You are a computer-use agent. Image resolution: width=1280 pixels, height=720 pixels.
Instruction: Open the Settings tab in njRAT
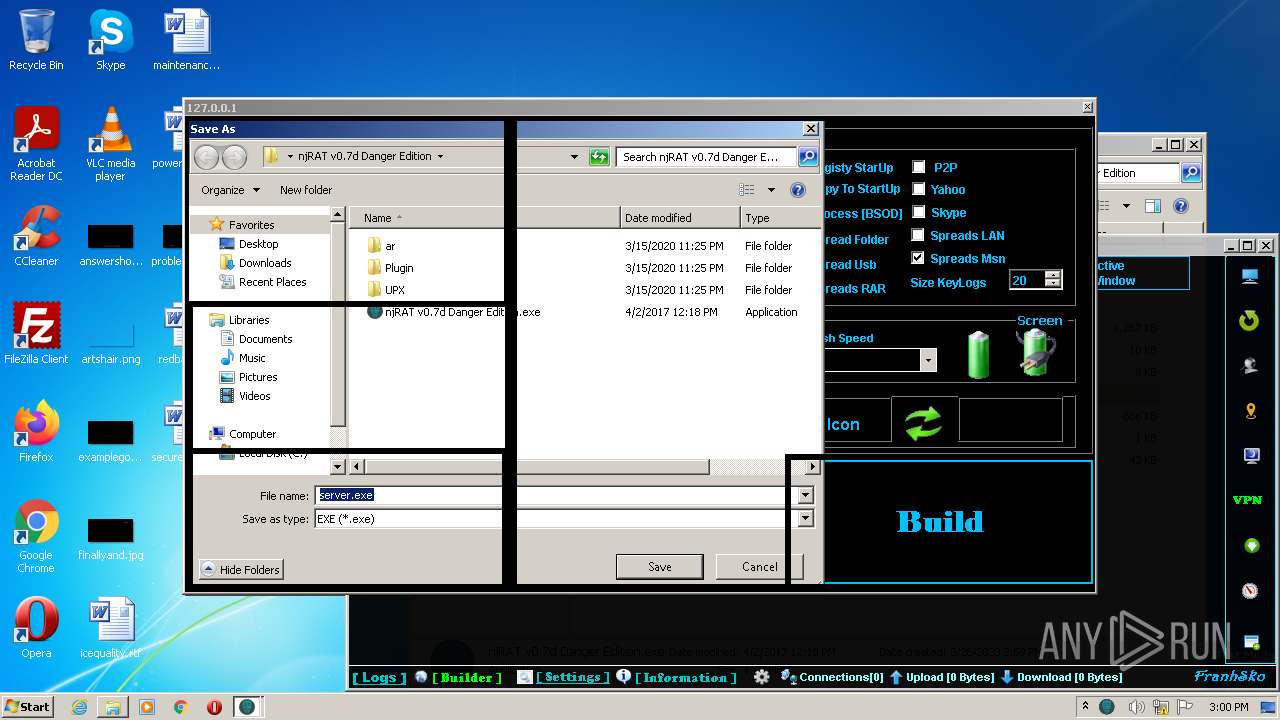[x=572, y=677]
